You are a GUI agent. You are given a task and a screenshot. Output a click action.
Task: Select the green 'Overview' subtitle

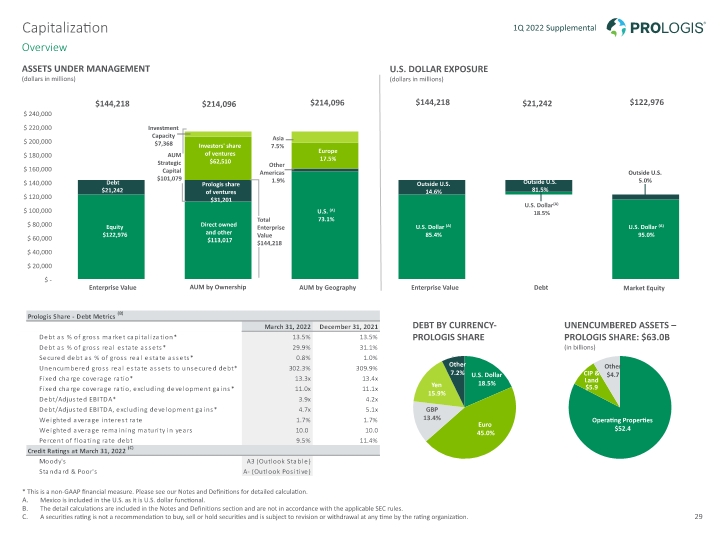[x=44, y=47]
